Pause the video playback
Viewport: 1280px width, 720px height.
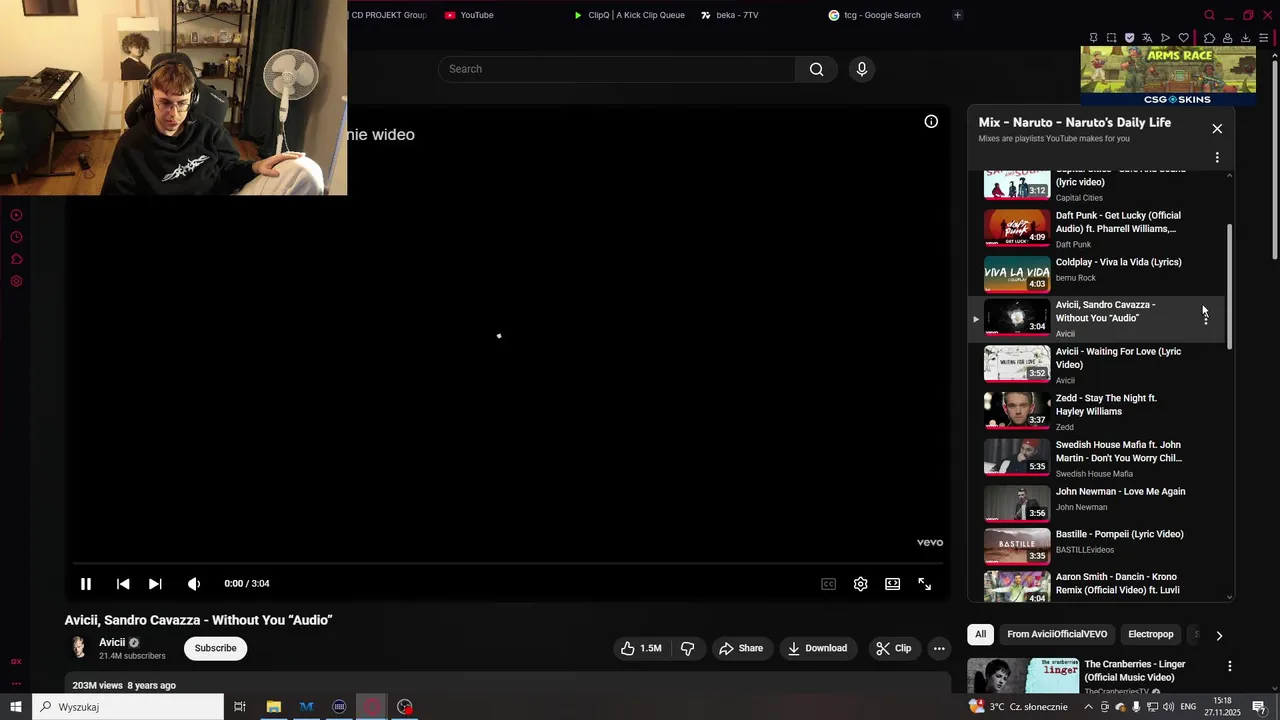pos(86,584)
